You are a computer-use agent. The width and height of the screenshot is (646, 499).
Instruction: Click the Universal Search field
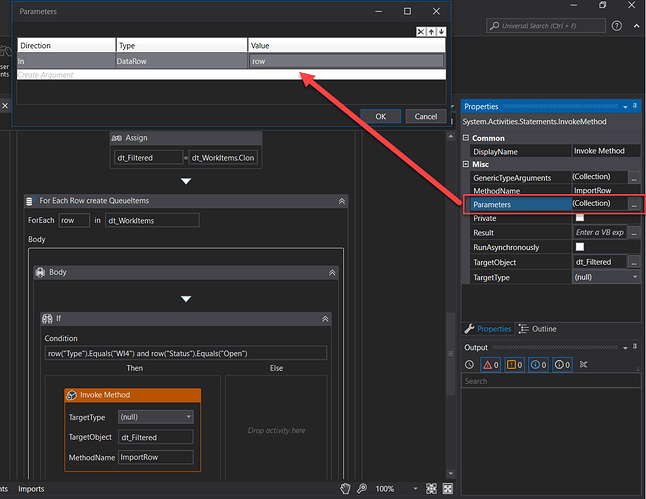click(546, 26)
